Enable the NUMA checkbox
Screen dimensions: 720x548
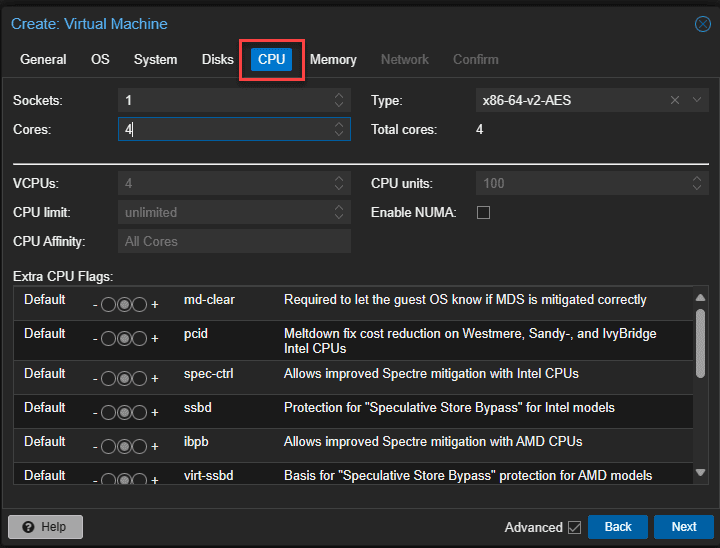click(483, 212)
